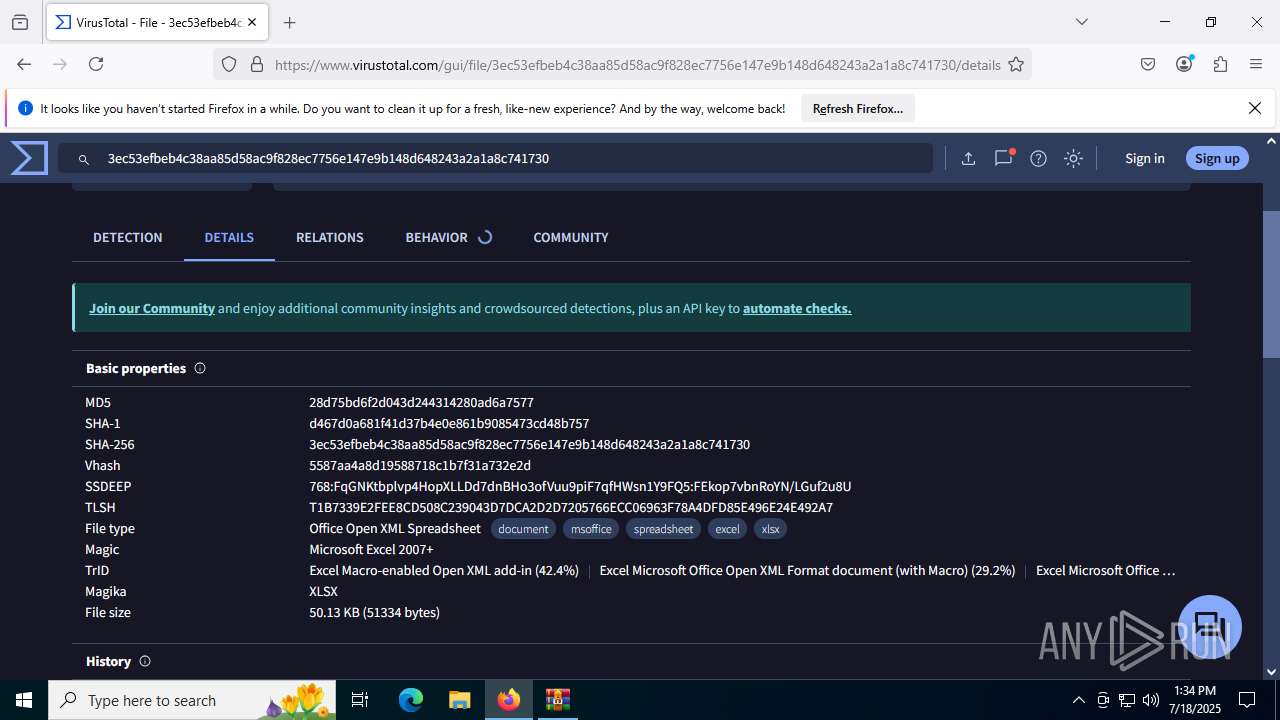Open the upload file icon

pyautogui.click(x=968, y=158)
